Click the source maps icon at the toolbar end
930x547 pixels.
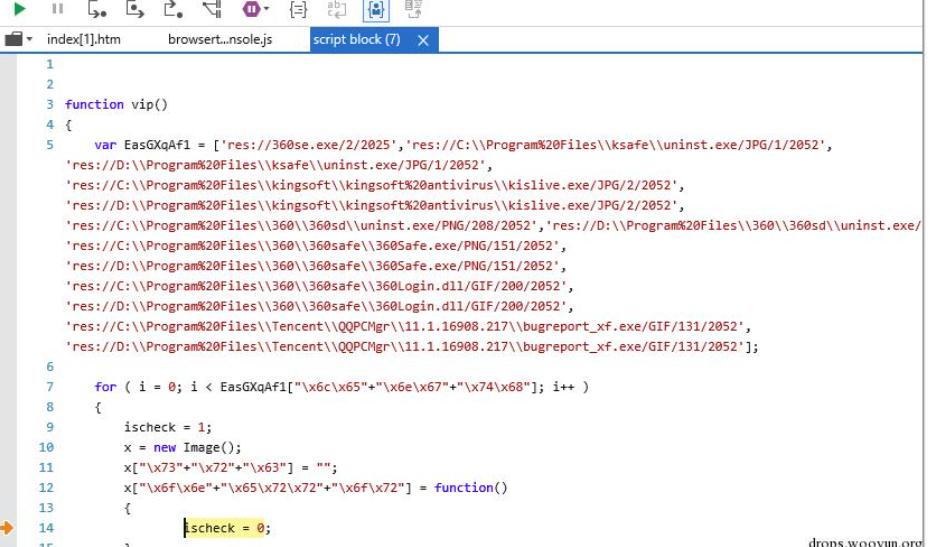[413, 9]
